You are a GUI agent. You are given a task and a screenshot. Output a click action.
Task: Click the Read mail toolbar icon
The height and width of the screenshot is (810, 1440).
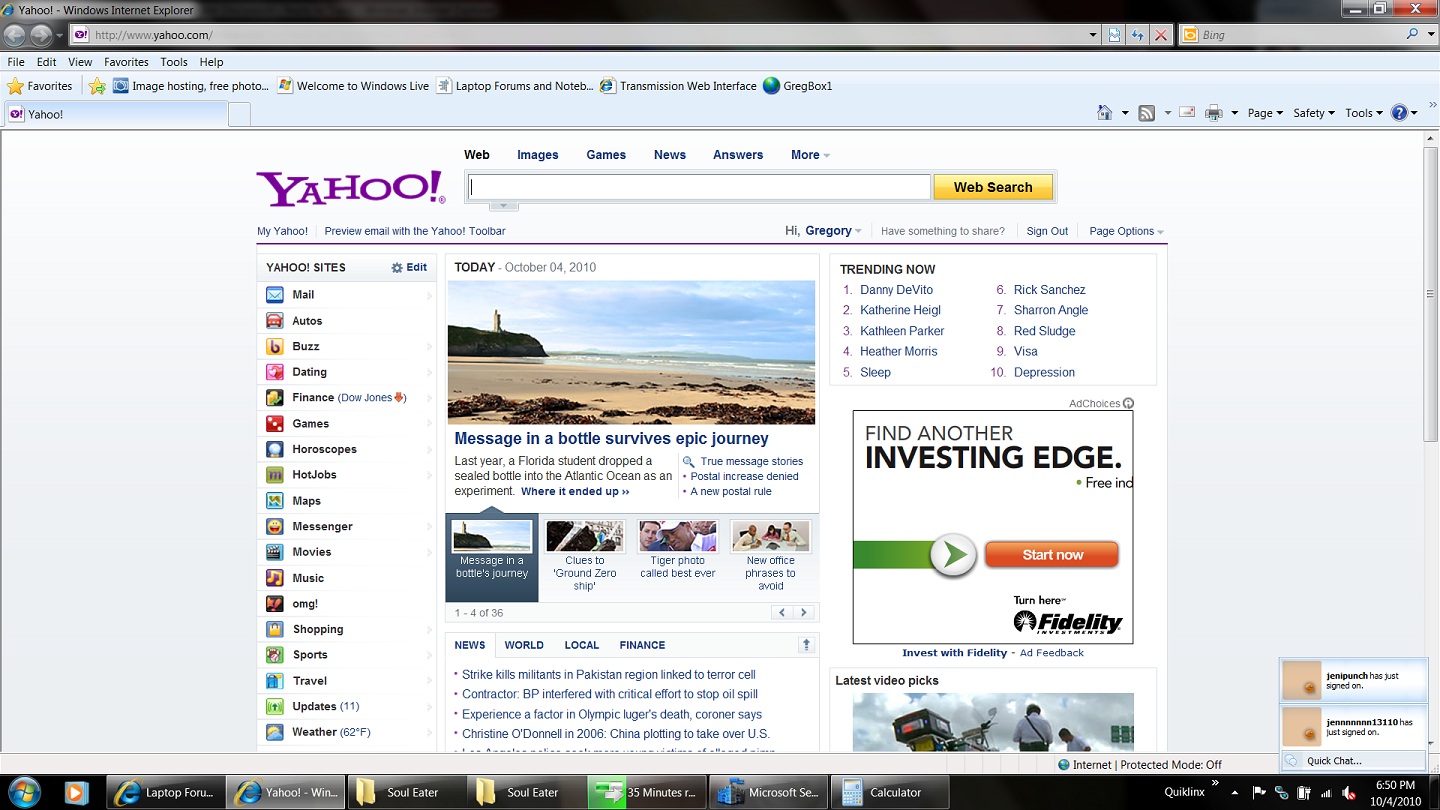click(1187, 113)
